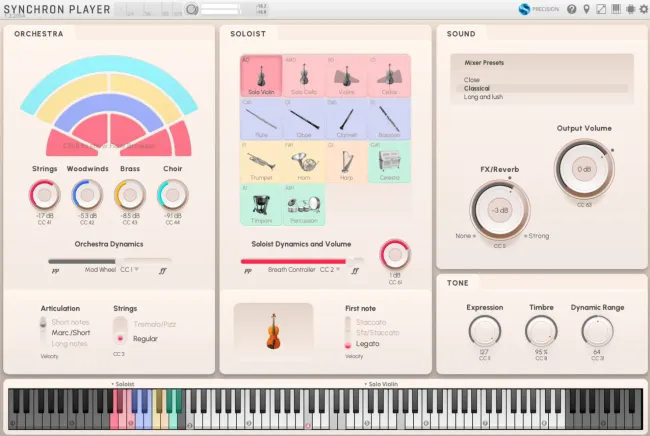This screenshot has width=650, height=436.
Task: Set first note to Sfz/Staccato
Action: 377,332
